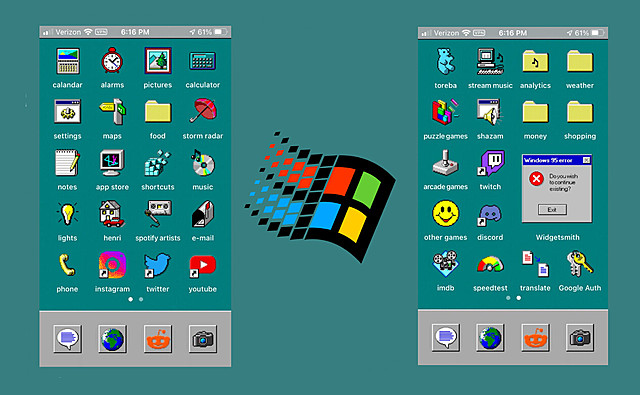Open the henri house icon
Viewport: 640px width, 395px height.
112,214
